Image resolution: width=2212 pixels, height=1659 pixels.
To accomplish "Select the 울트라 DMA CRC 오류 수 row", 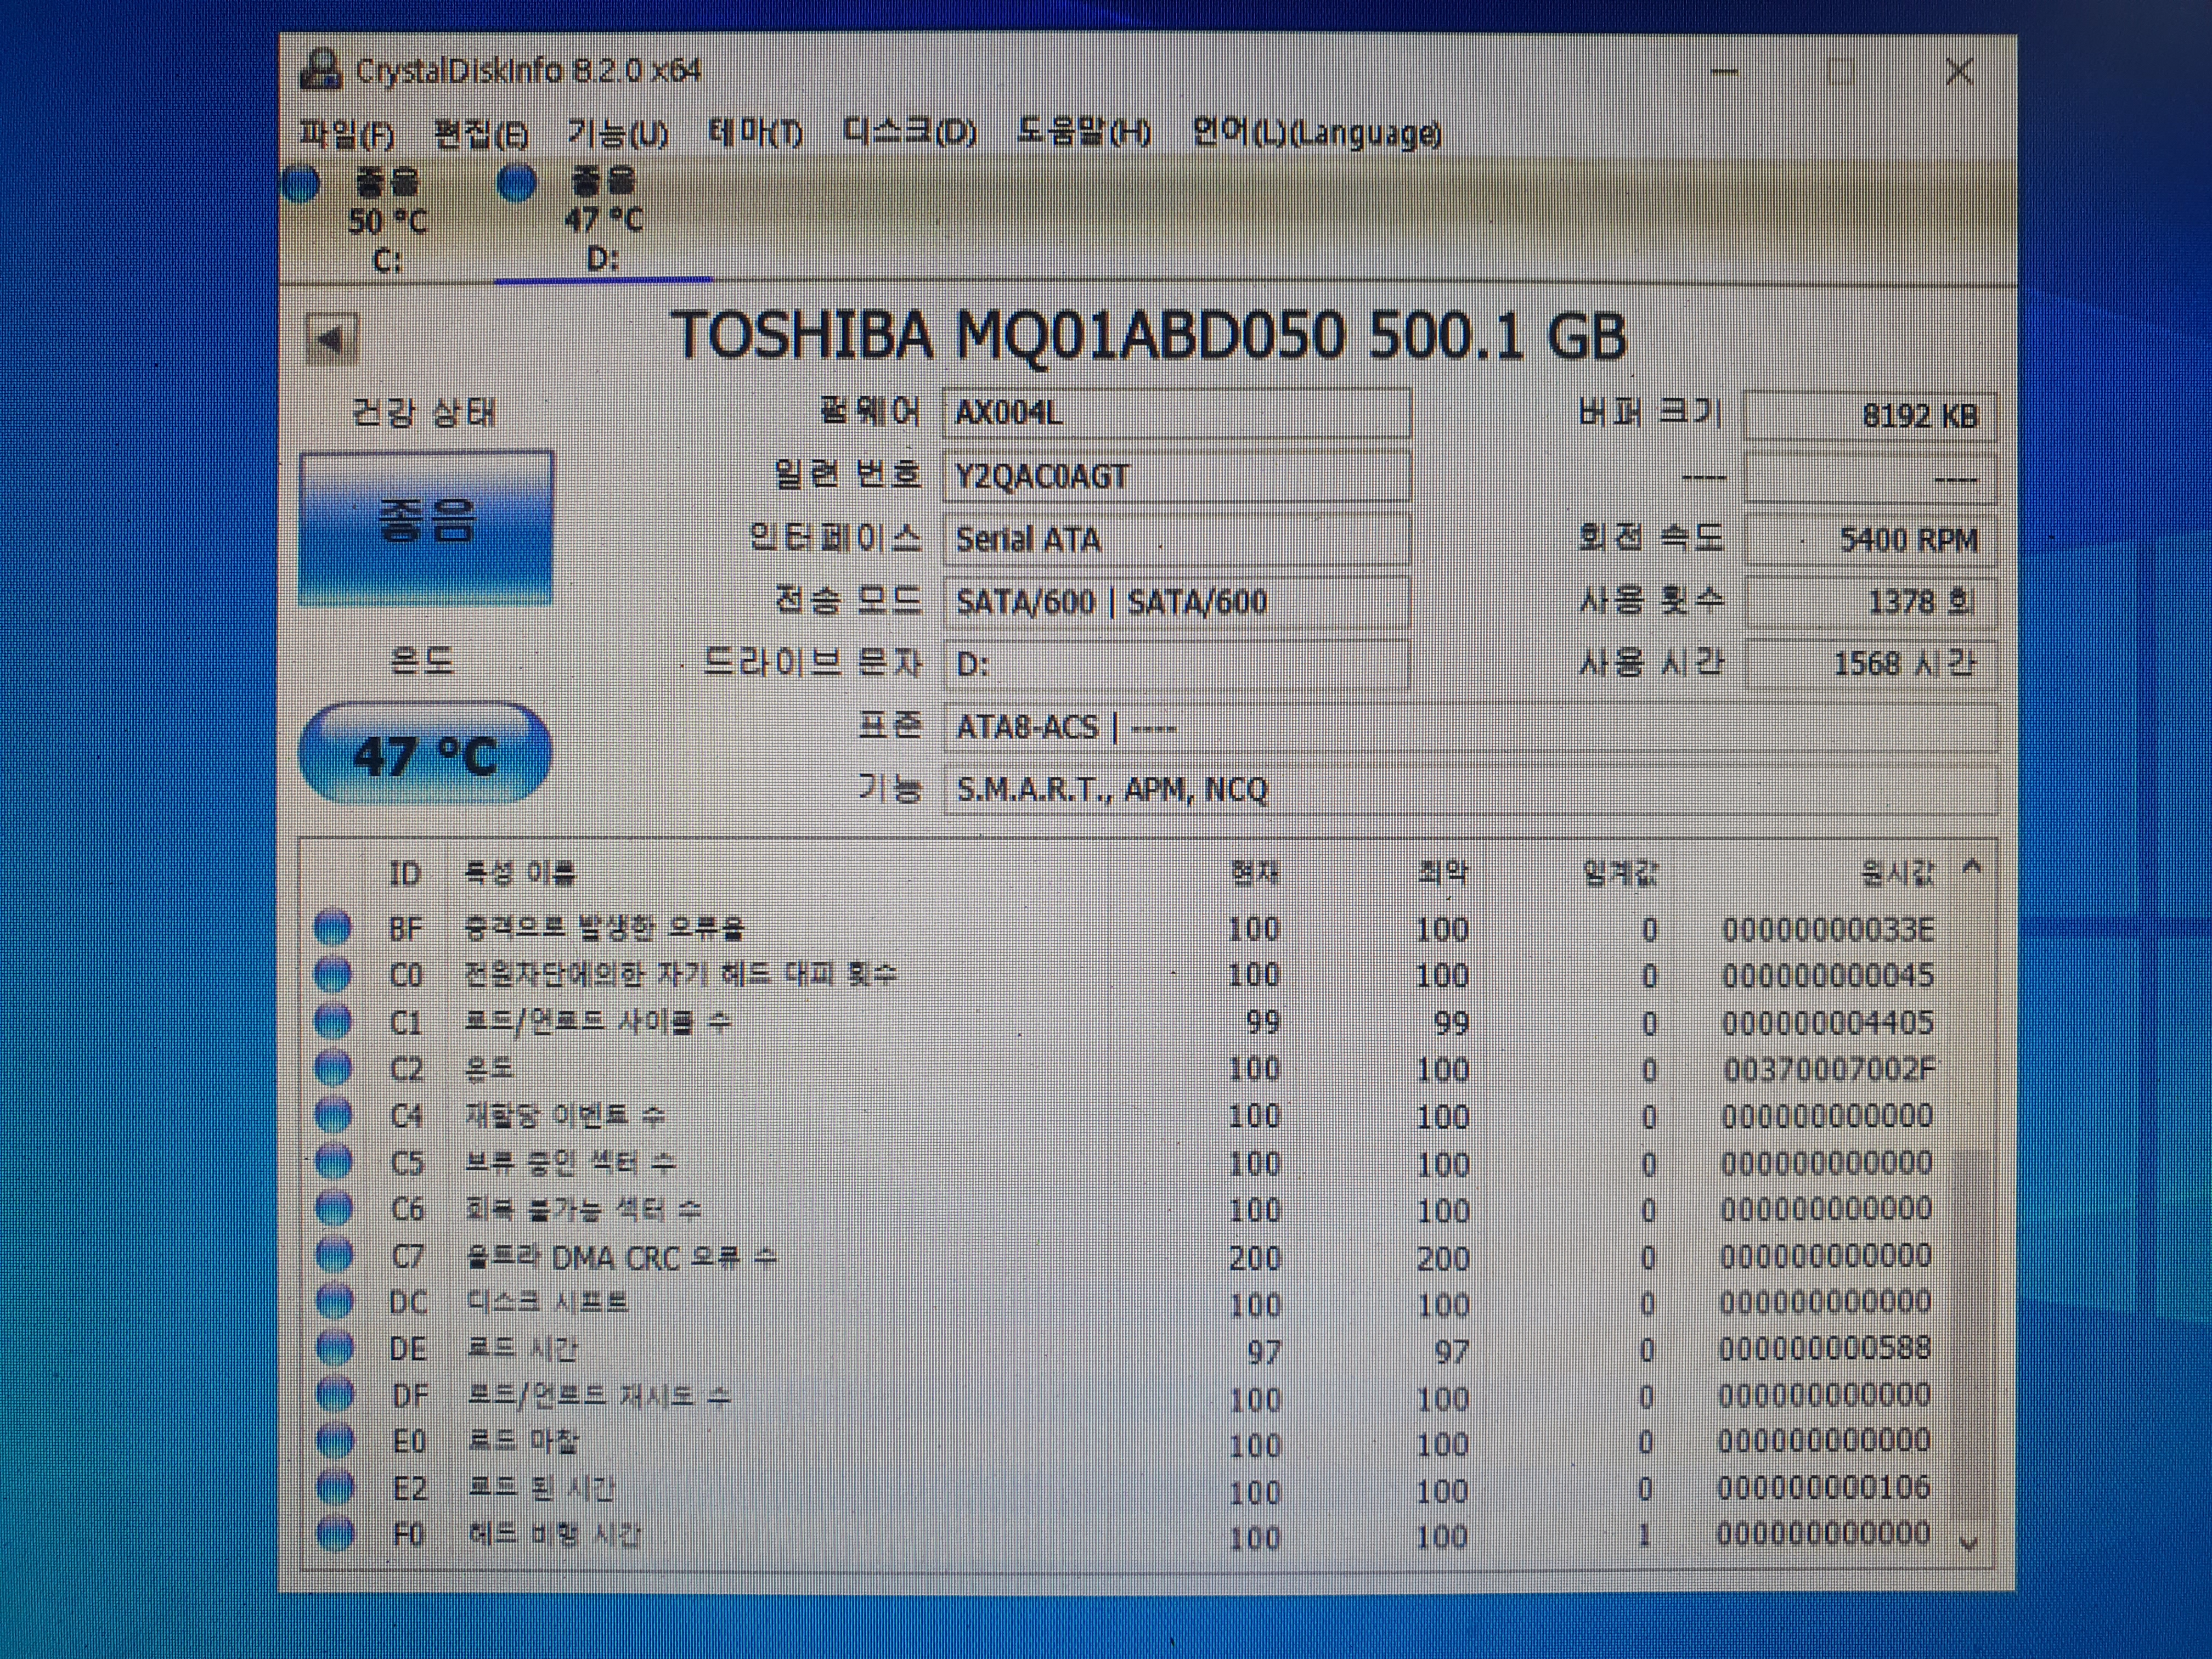I will [1125, 1256].
